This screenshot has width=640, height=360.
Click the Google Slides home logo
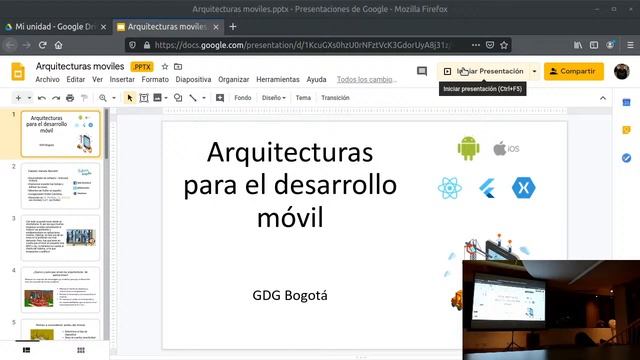[18, 72]
